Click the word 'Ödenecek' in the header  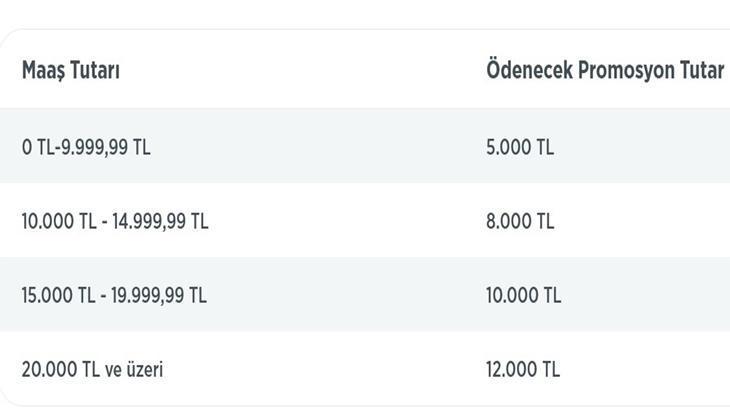pos(529,71)
